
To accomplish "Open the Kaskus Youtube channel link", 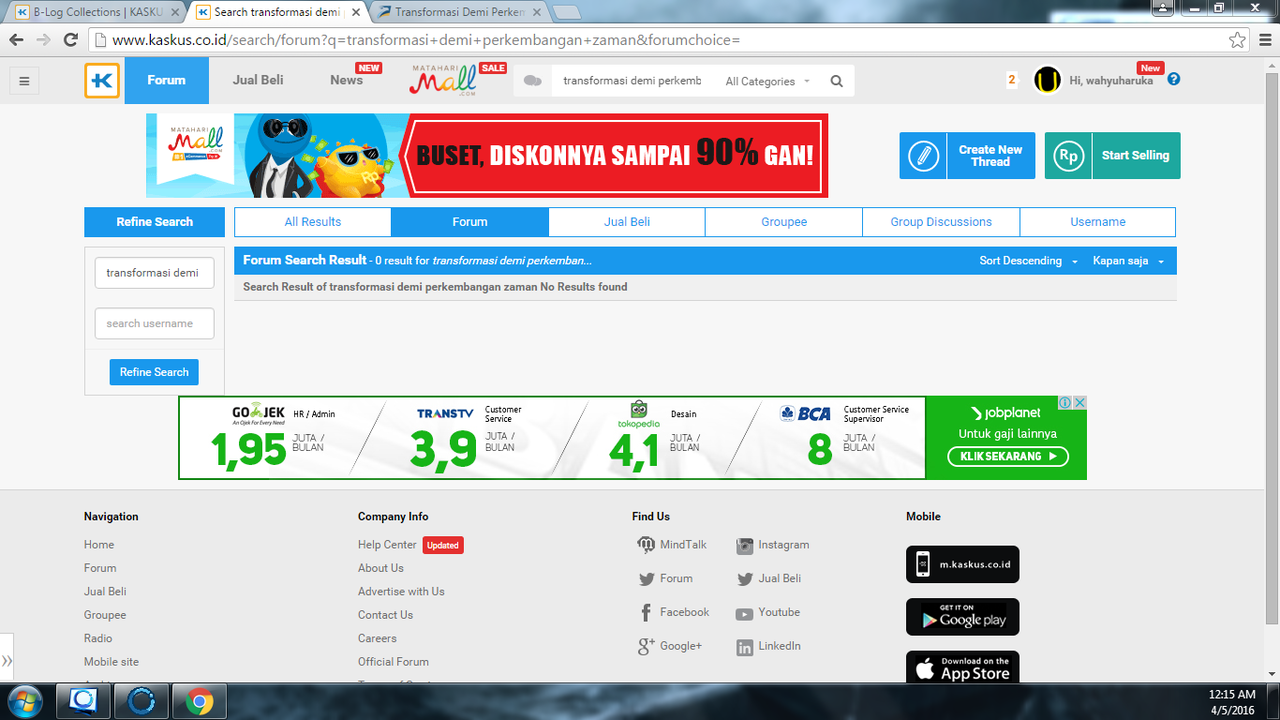I will pyautogui.click(x=768, y=612).
